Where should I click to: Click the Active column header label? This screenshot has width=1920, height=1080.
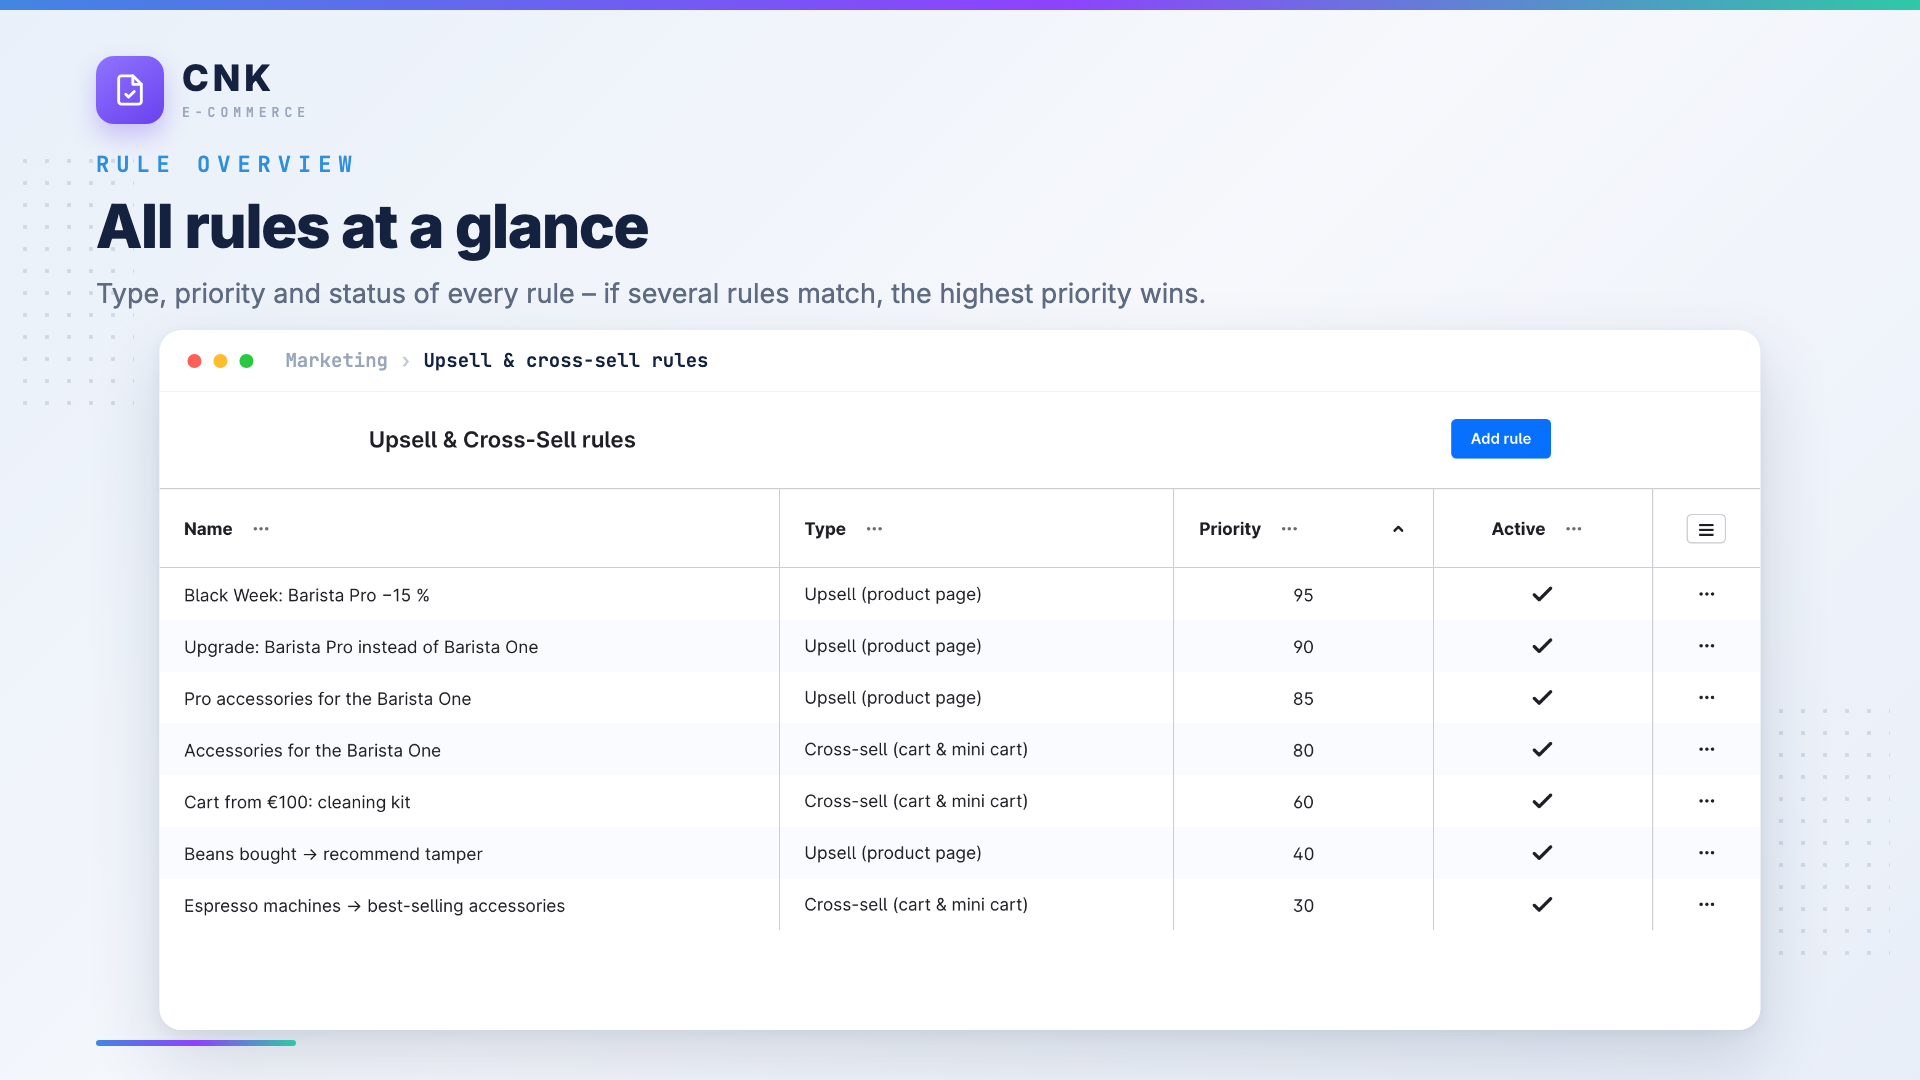pos(1518,529)
